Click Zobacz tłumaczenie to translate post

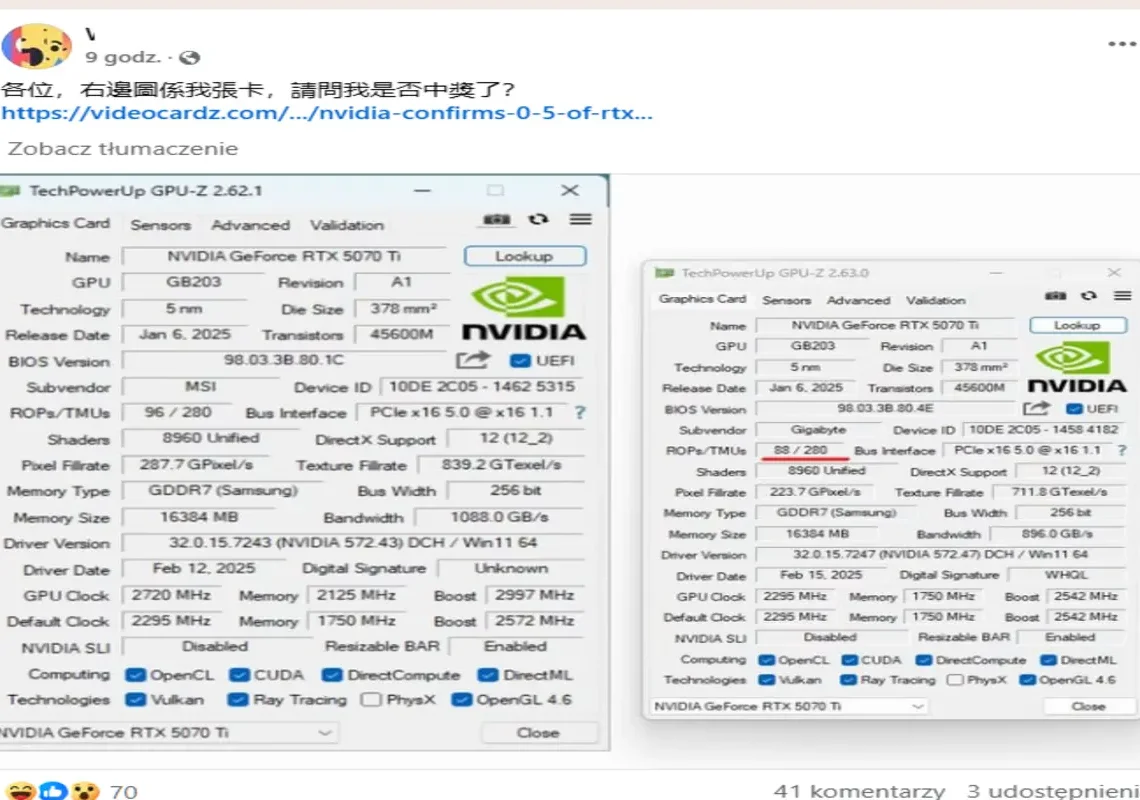point(123,148)
